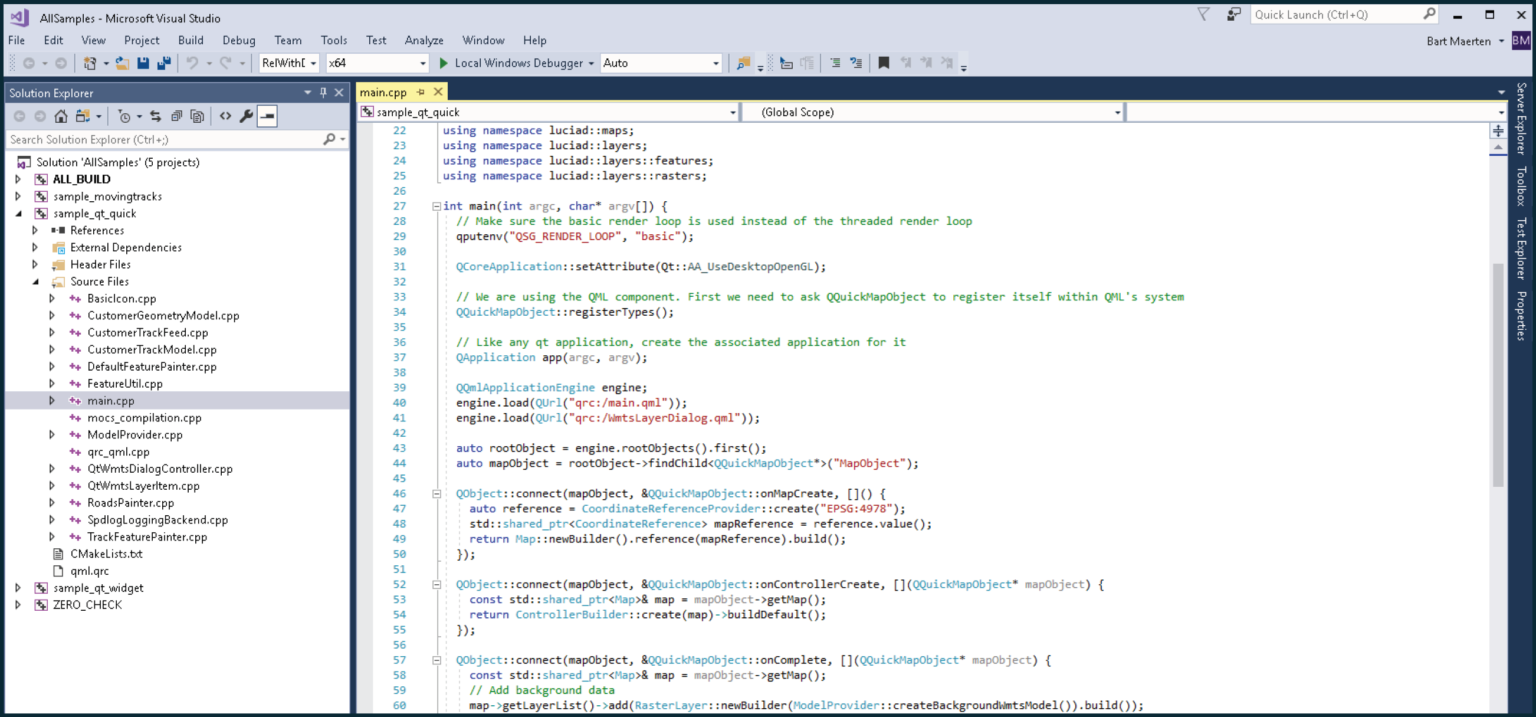Click the Home icon in Solution Explorer toolbar

[x=60, y=115]
